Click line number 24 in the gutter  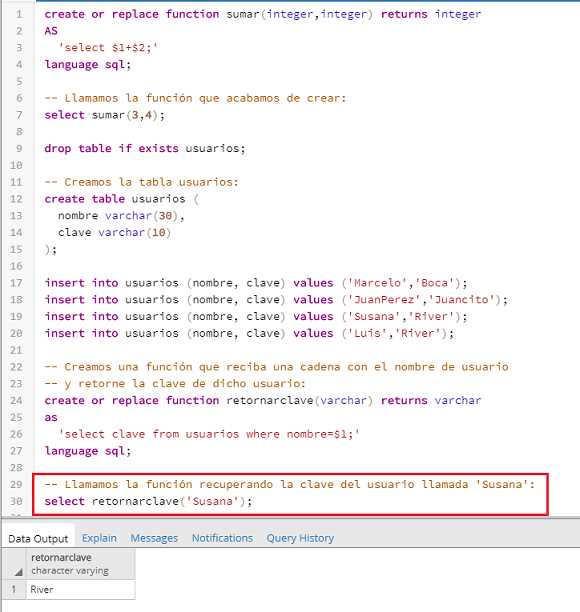(x=16, y=400)
